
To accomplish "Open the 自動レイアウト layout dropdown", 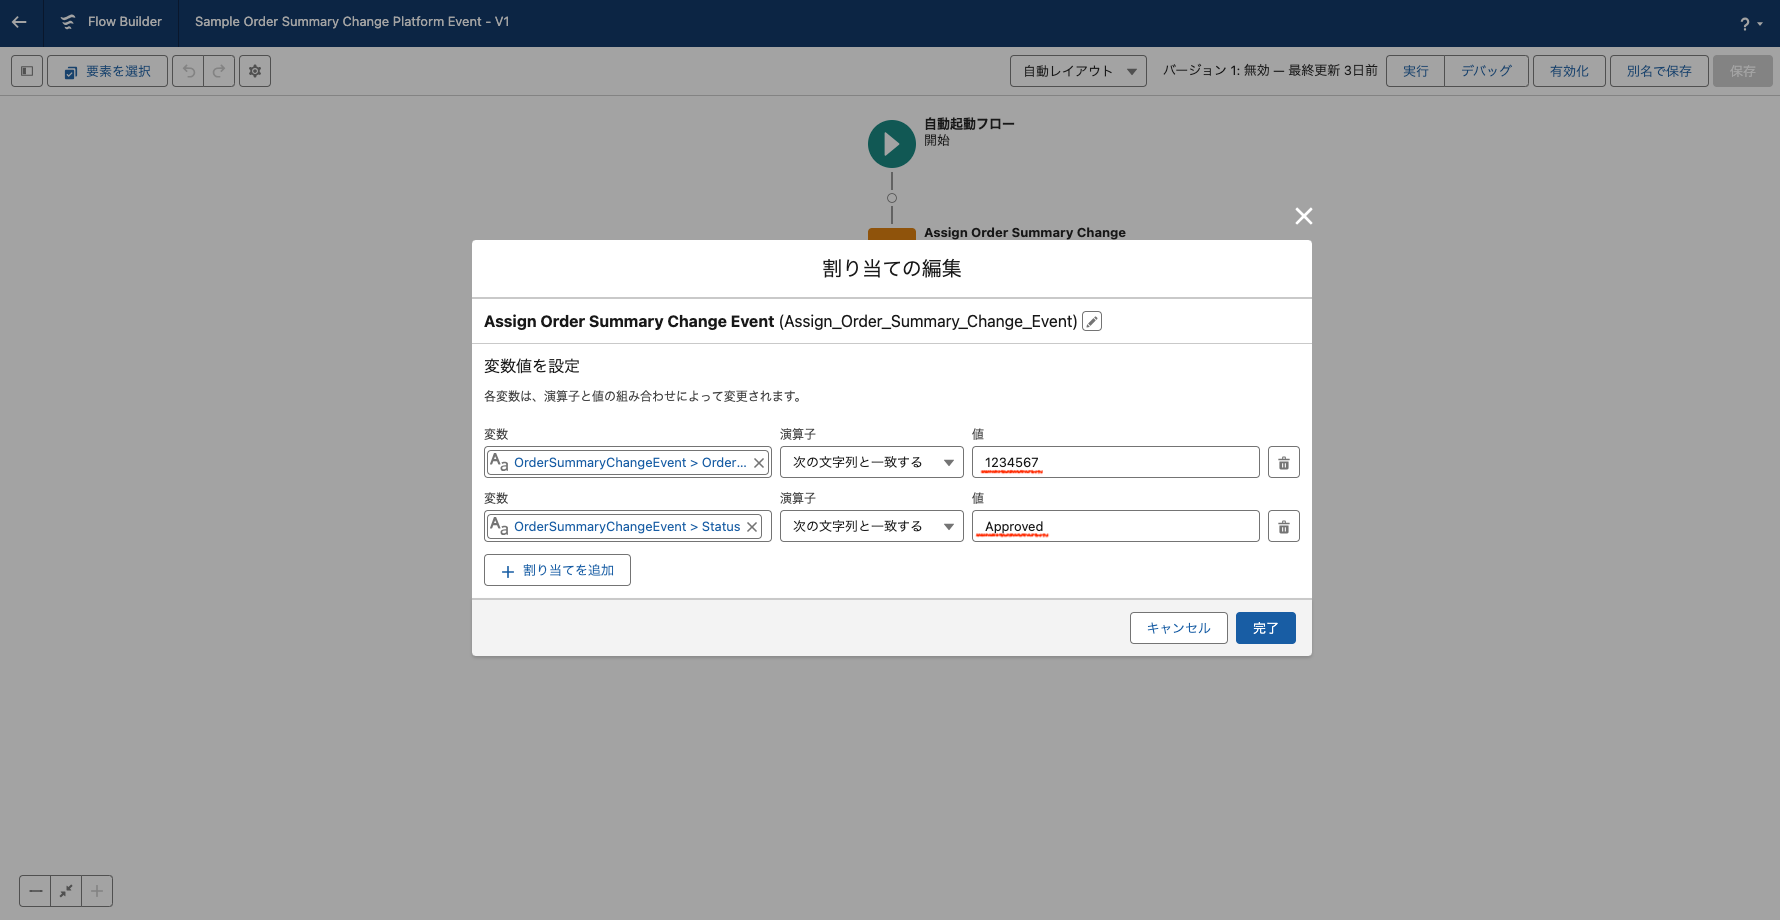I will [x=1078, y=71].
